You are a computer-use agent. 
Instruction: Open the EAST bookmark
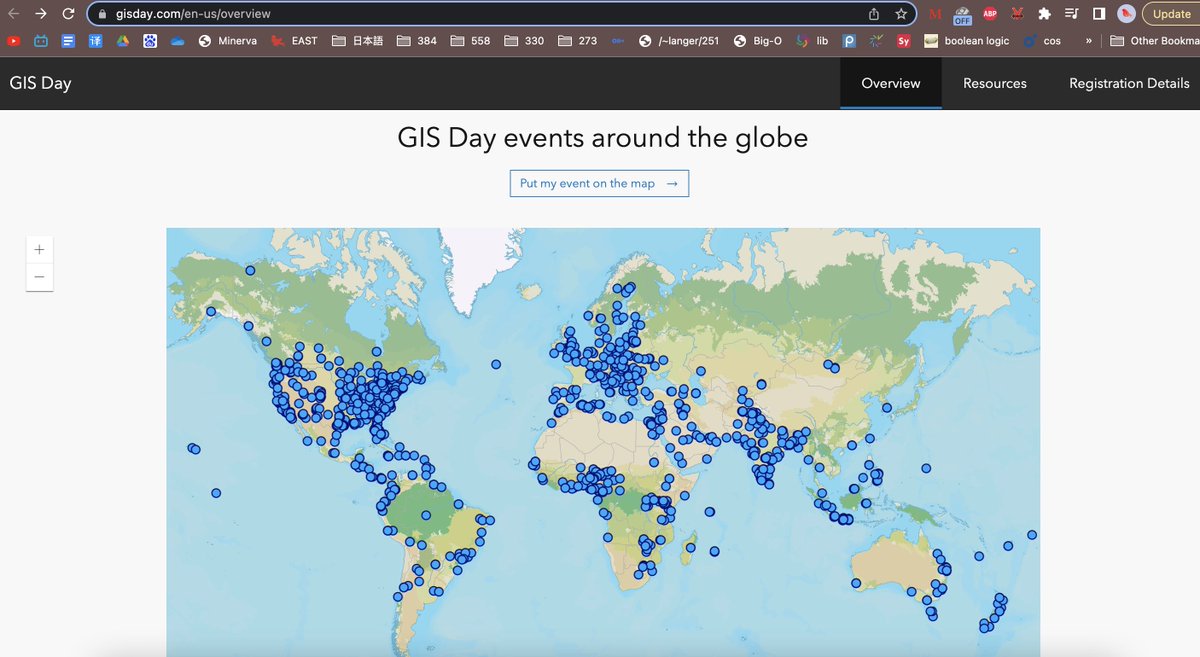294,41
